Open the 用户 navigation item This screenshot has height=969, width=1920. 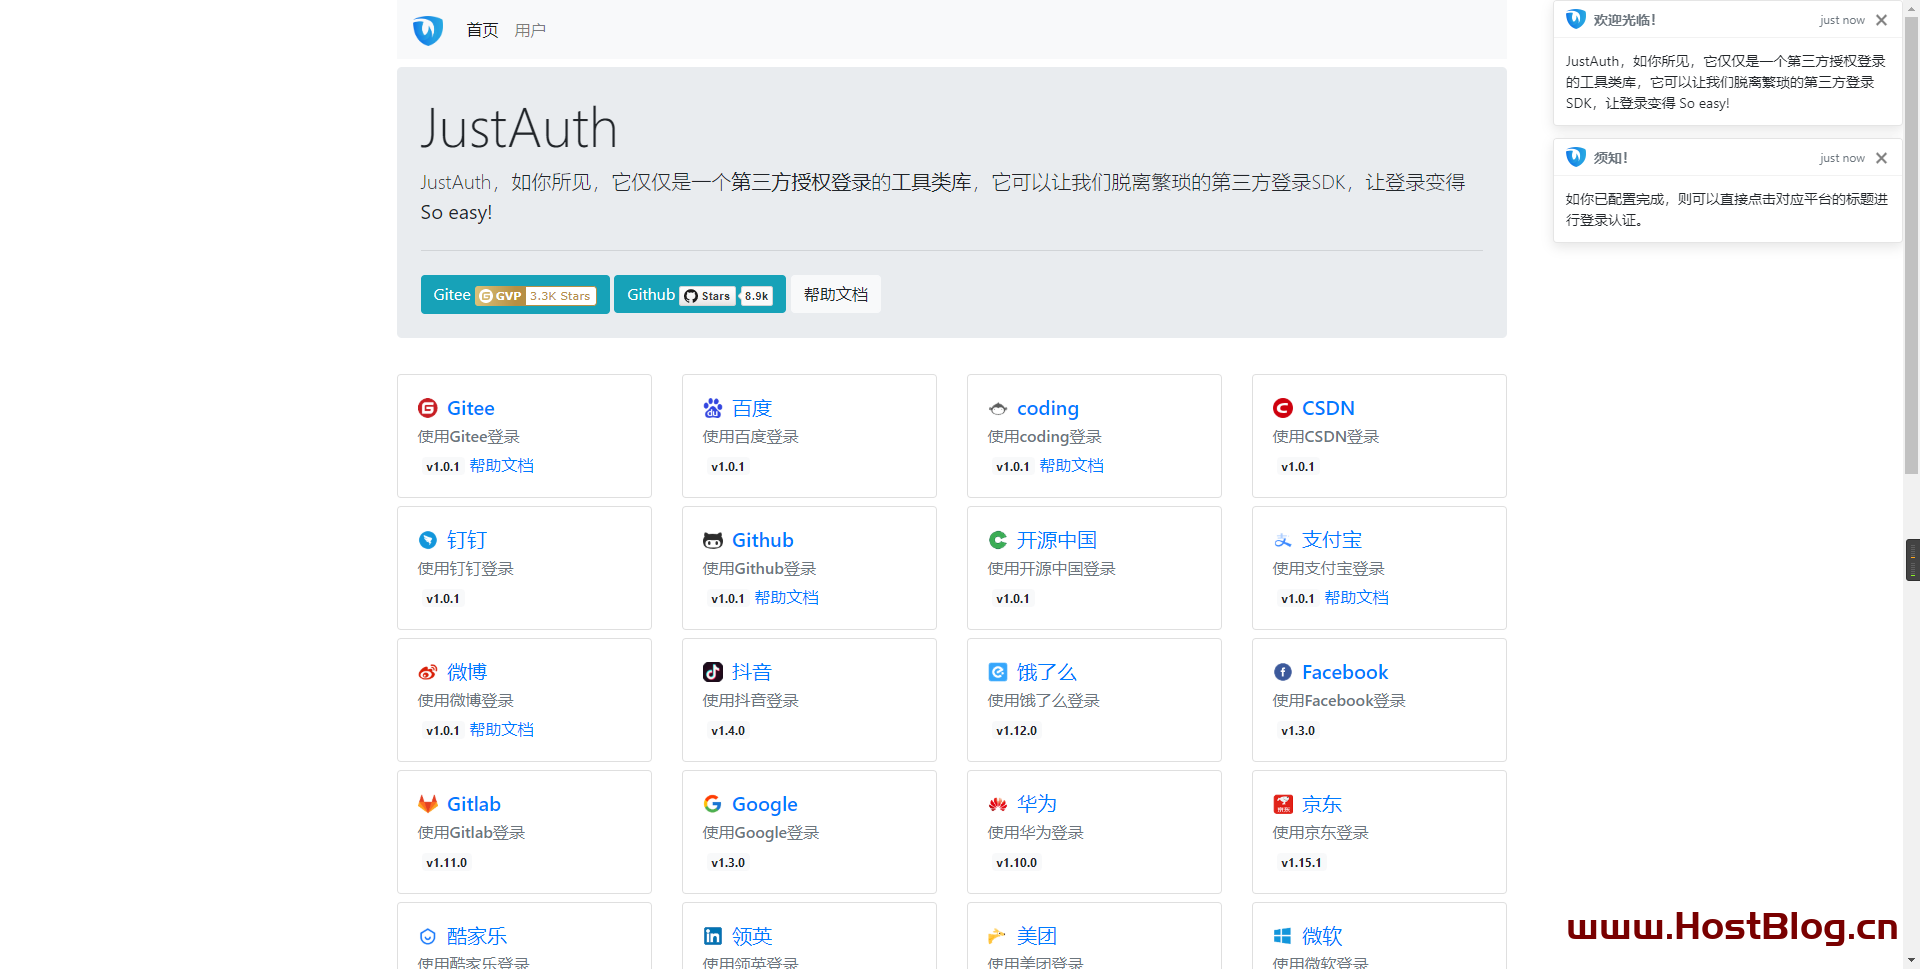coord(530,30)
